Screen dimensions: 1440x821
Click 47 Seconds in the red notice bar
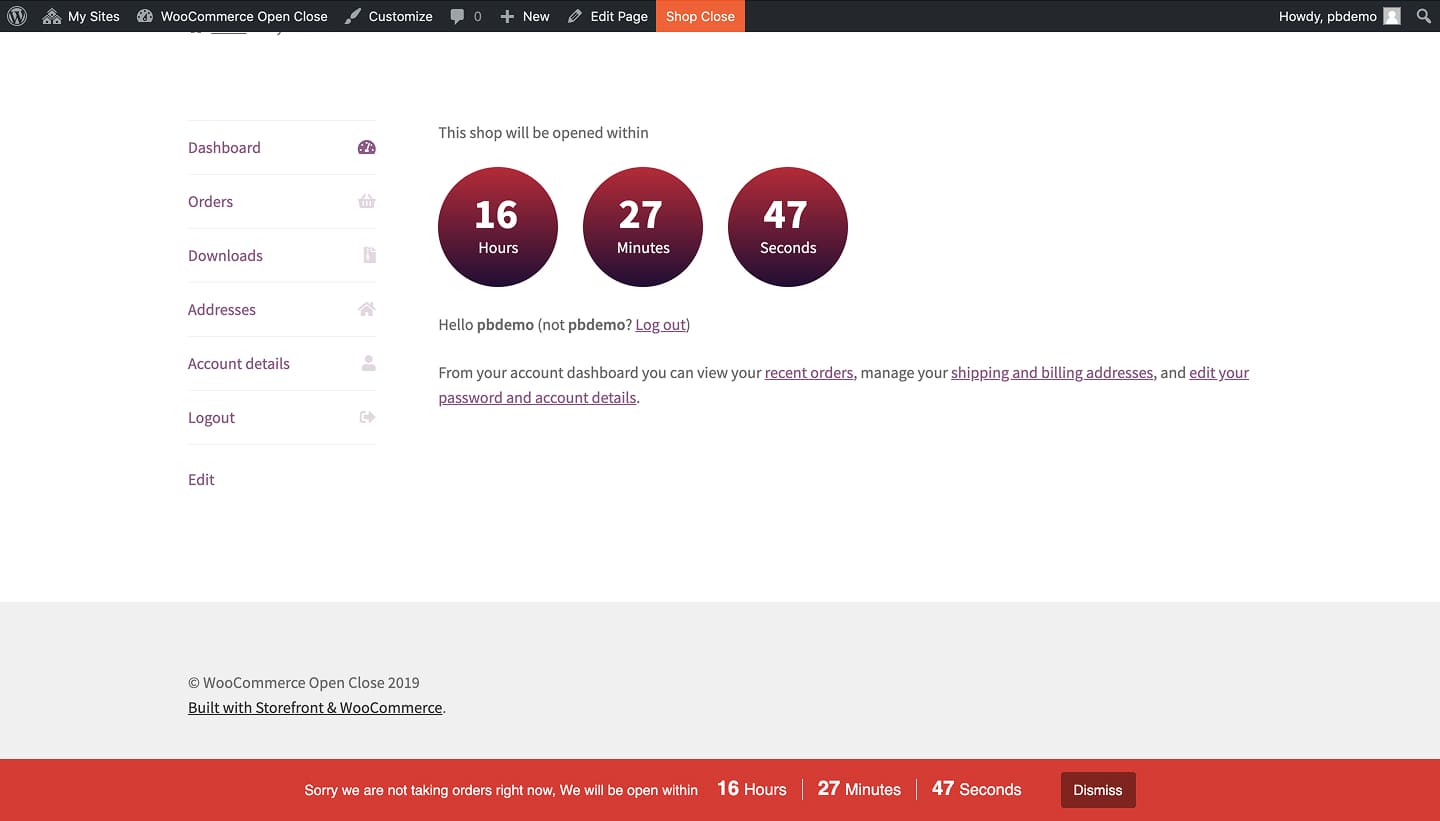[x=976, y=789]
